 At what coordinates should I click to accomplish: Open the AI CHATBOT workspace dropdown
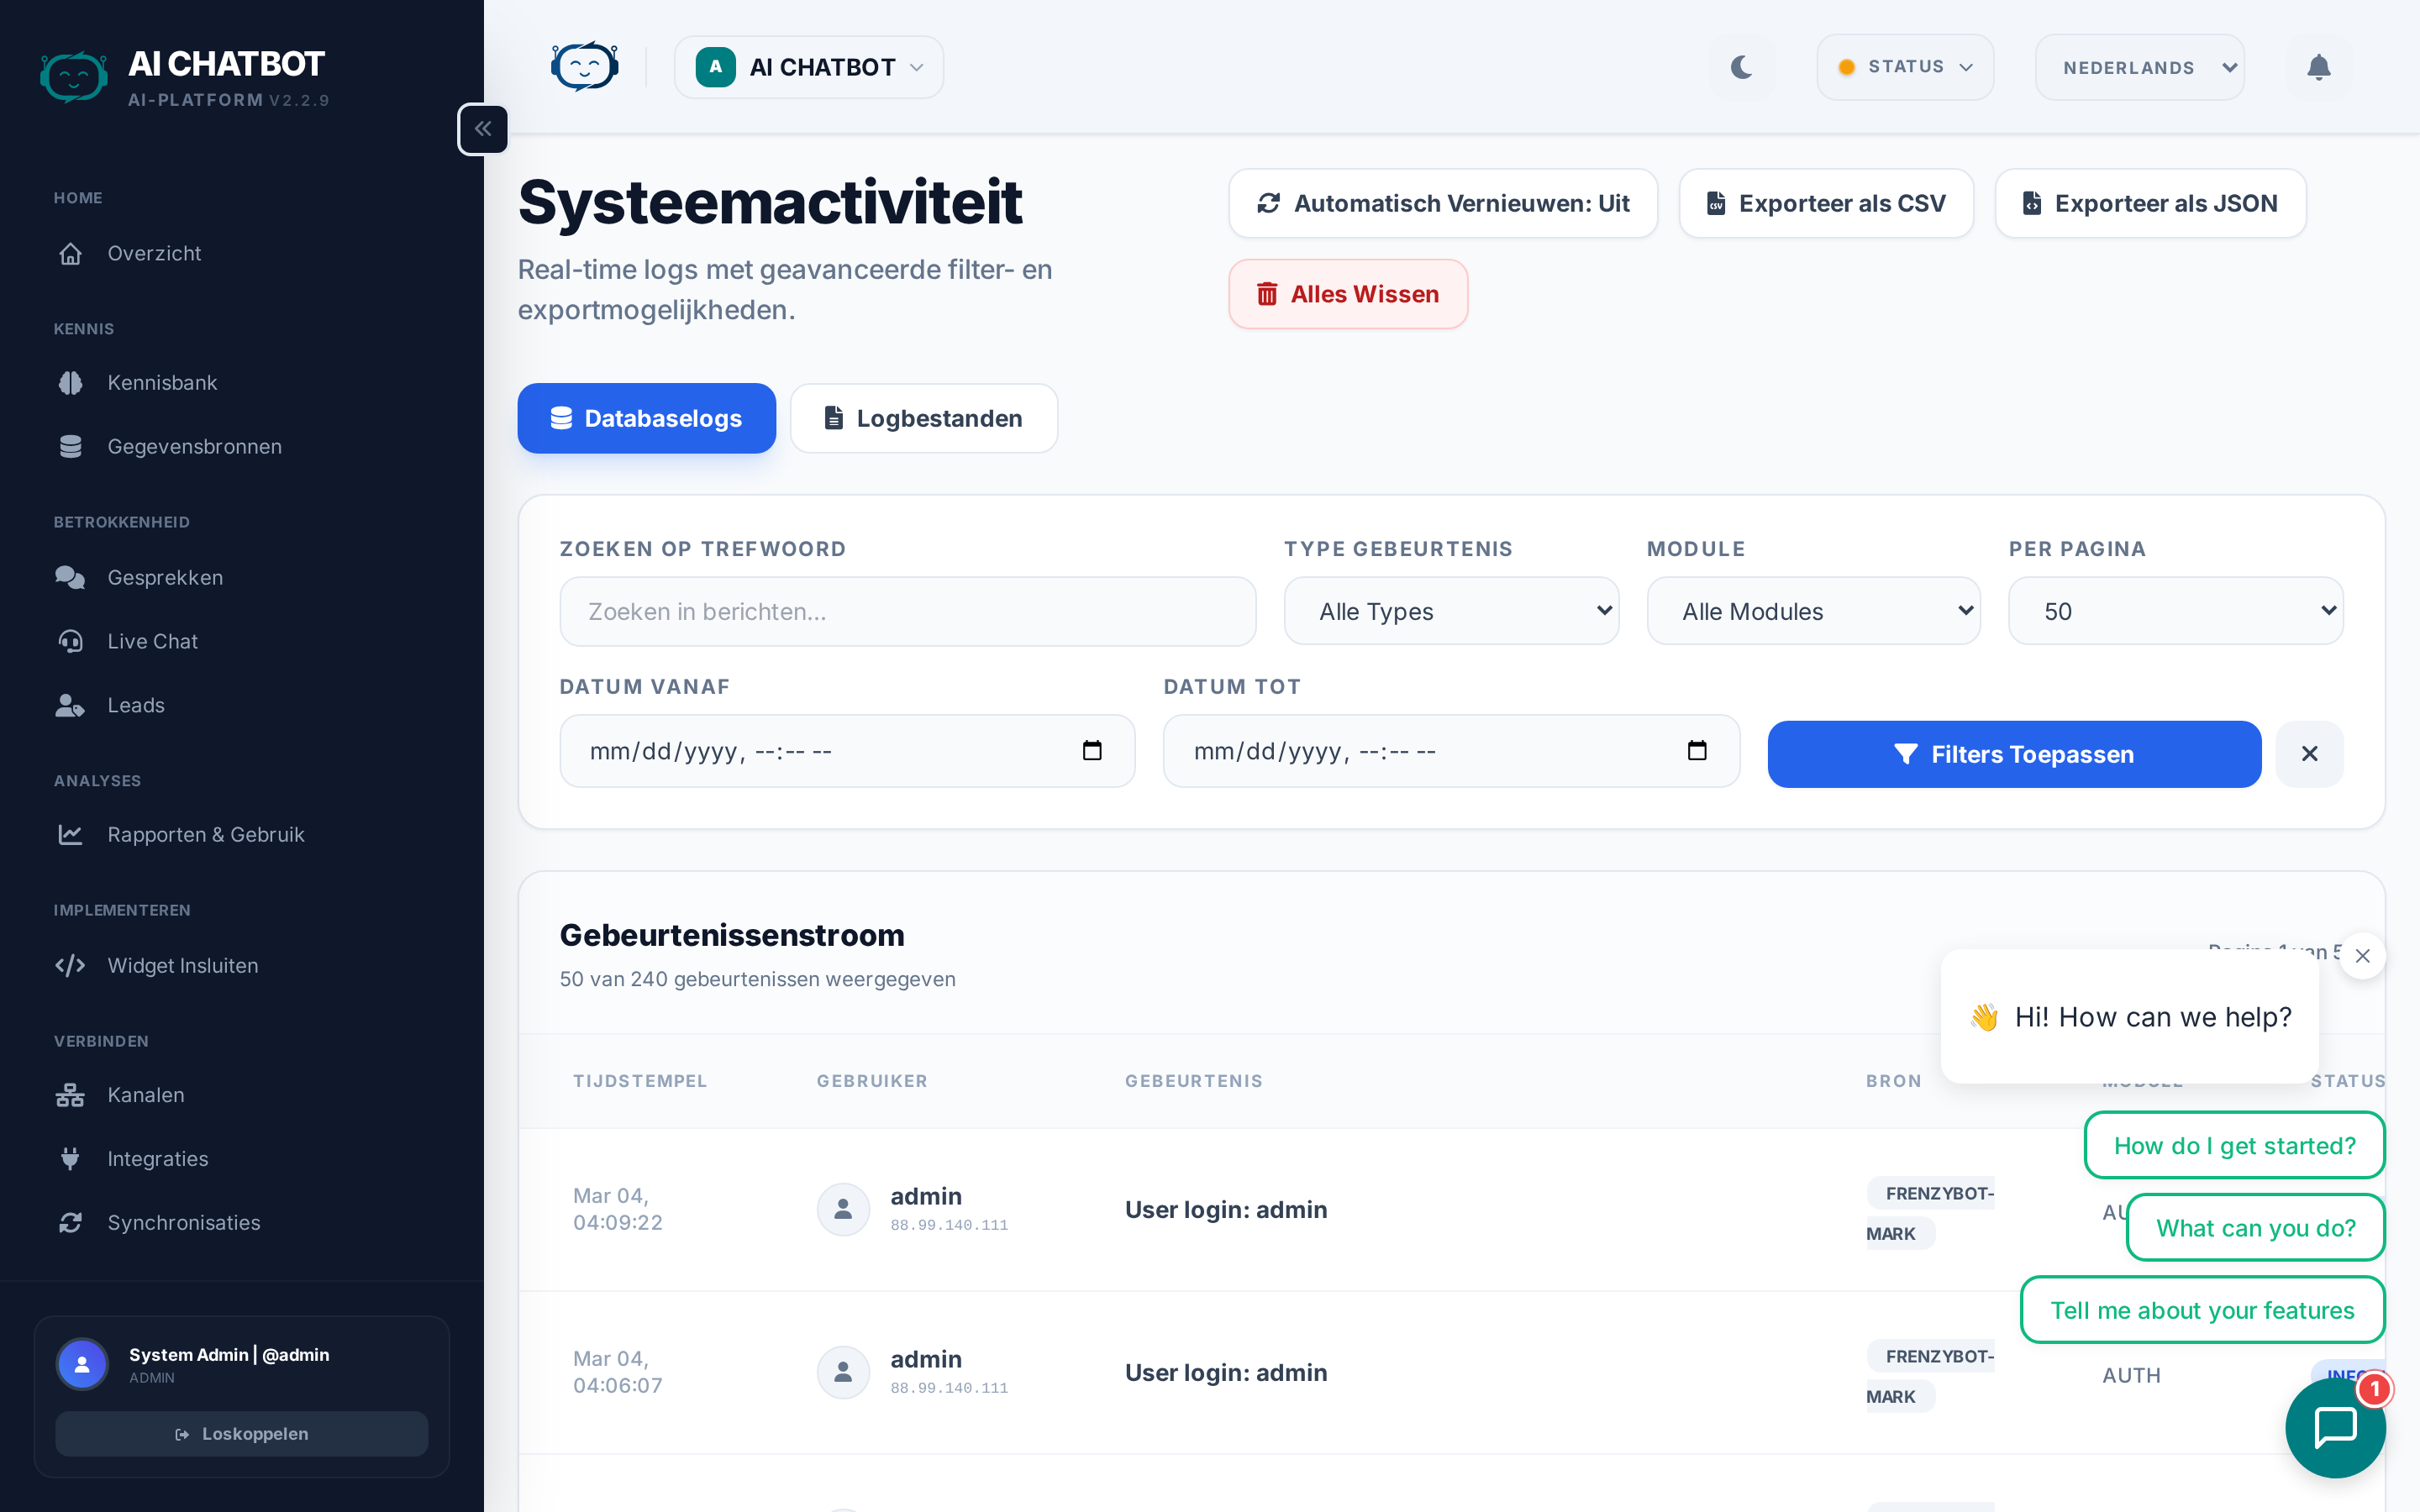pos(808,67)
